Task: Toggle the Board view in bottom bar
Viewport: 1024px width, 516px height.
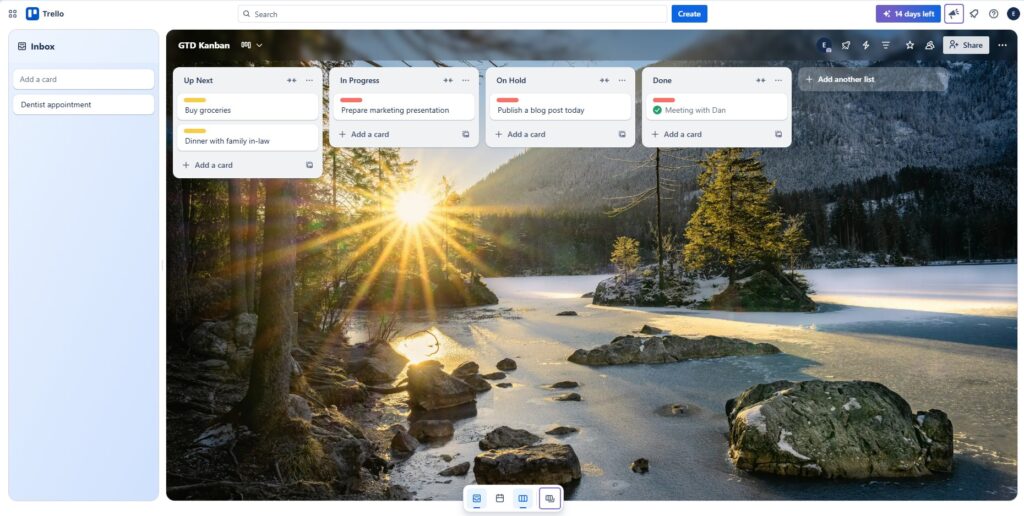Action: (522, 498)
